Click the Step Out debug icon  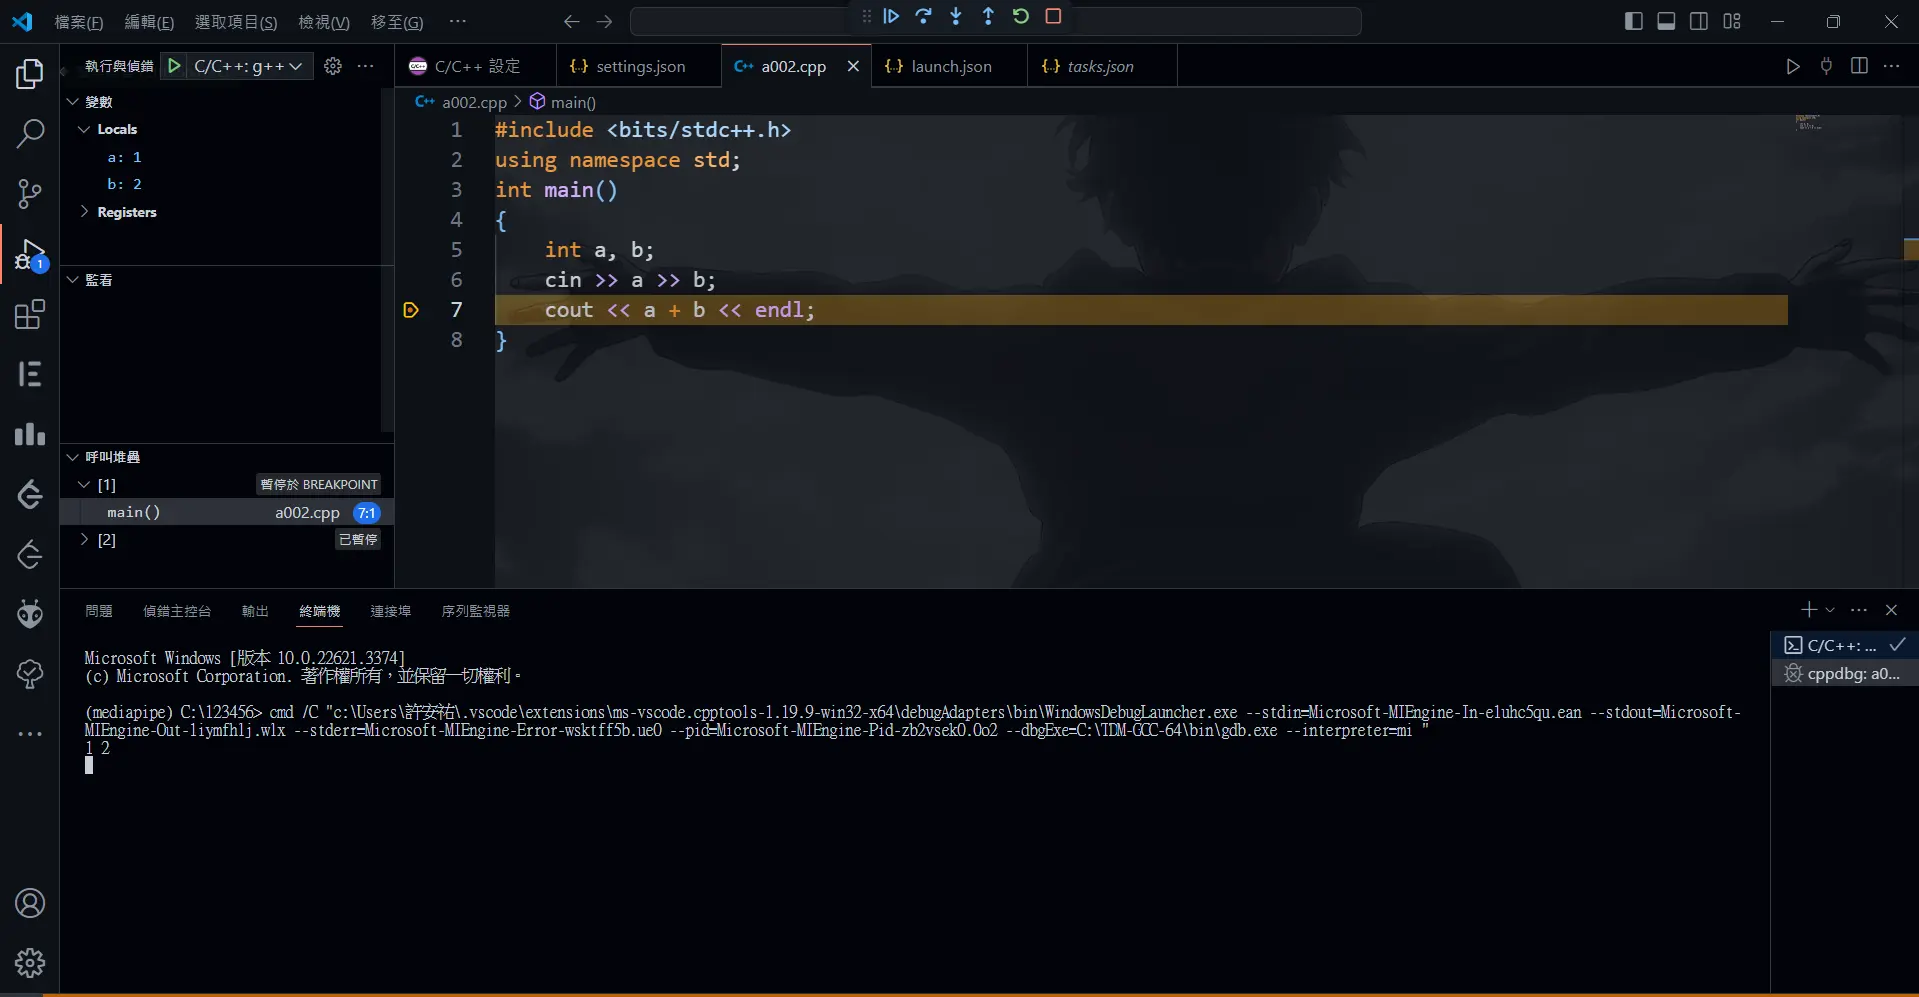(988, 17)
